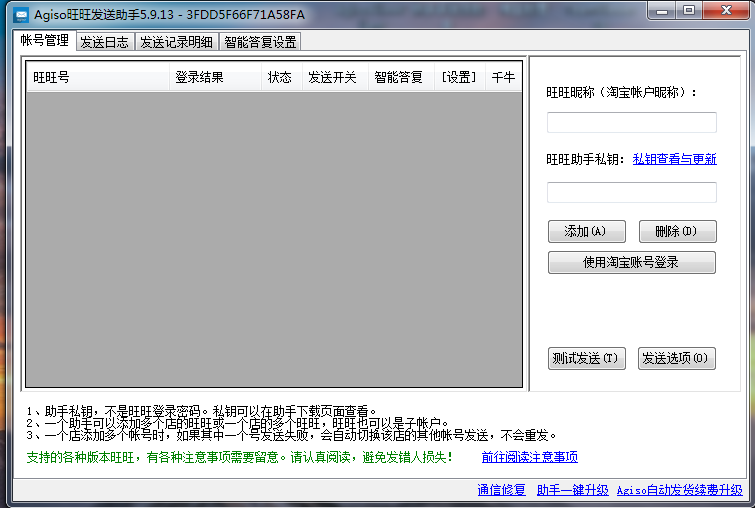This screenshot has width=755, height=508.
Task: Click the 助手一键升级 link
Action: coord(573,490)
